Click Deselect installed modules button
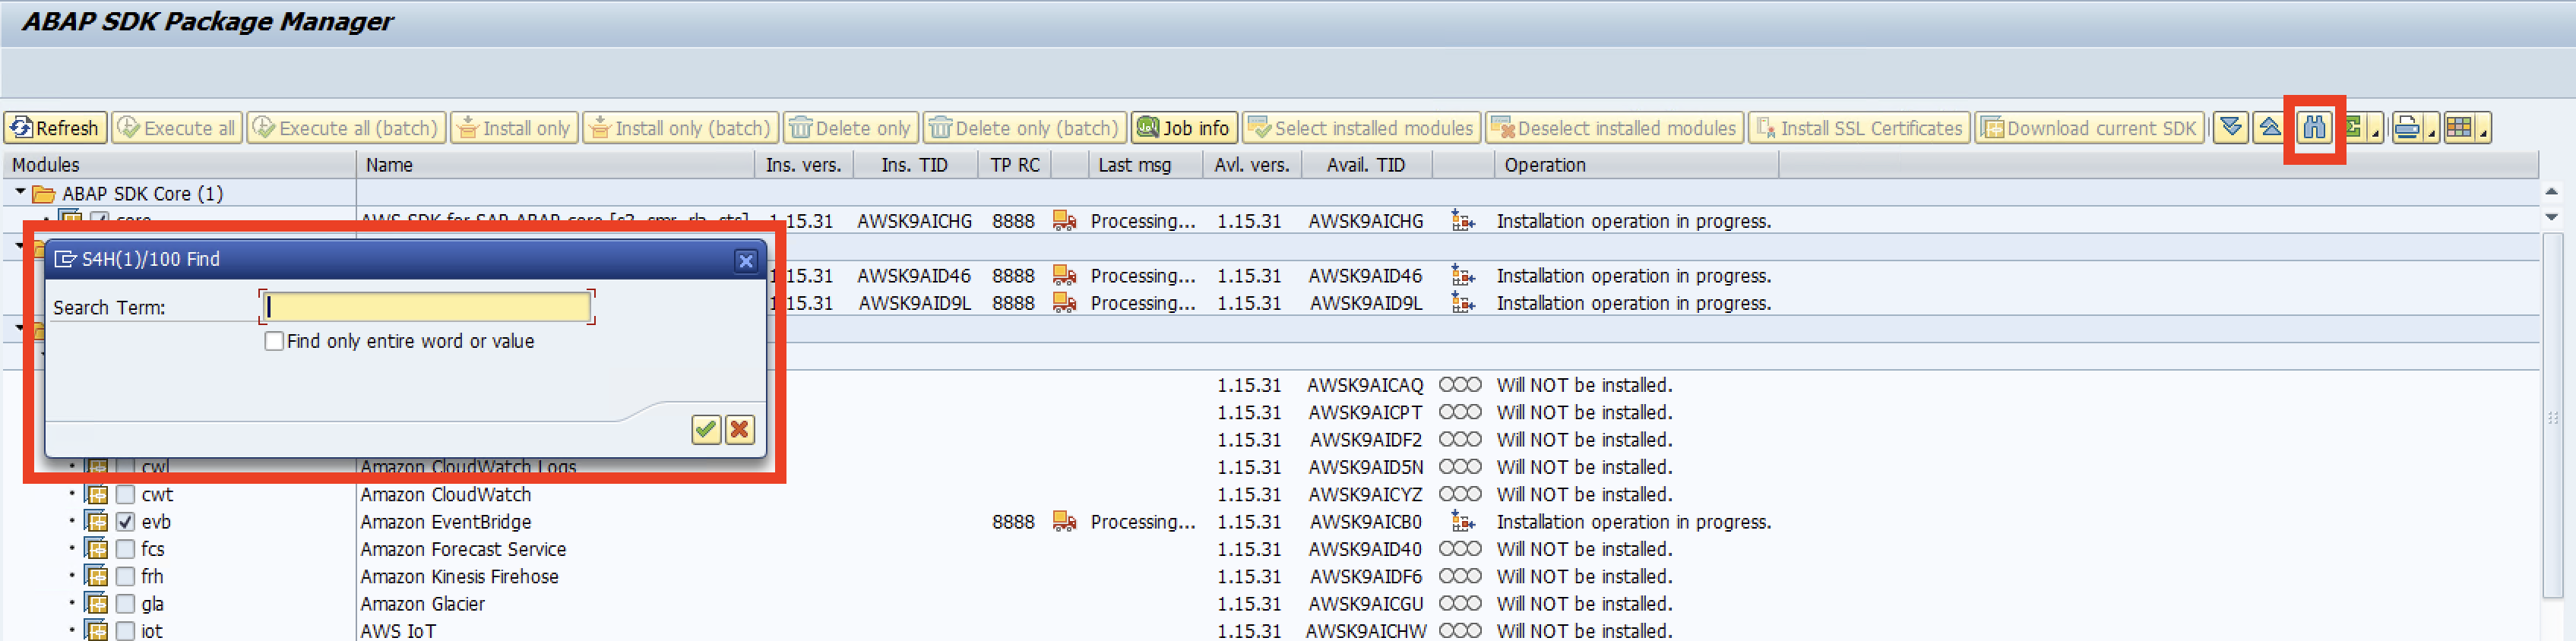This screenshot has height=641, width=2576. click(1614, 128)
